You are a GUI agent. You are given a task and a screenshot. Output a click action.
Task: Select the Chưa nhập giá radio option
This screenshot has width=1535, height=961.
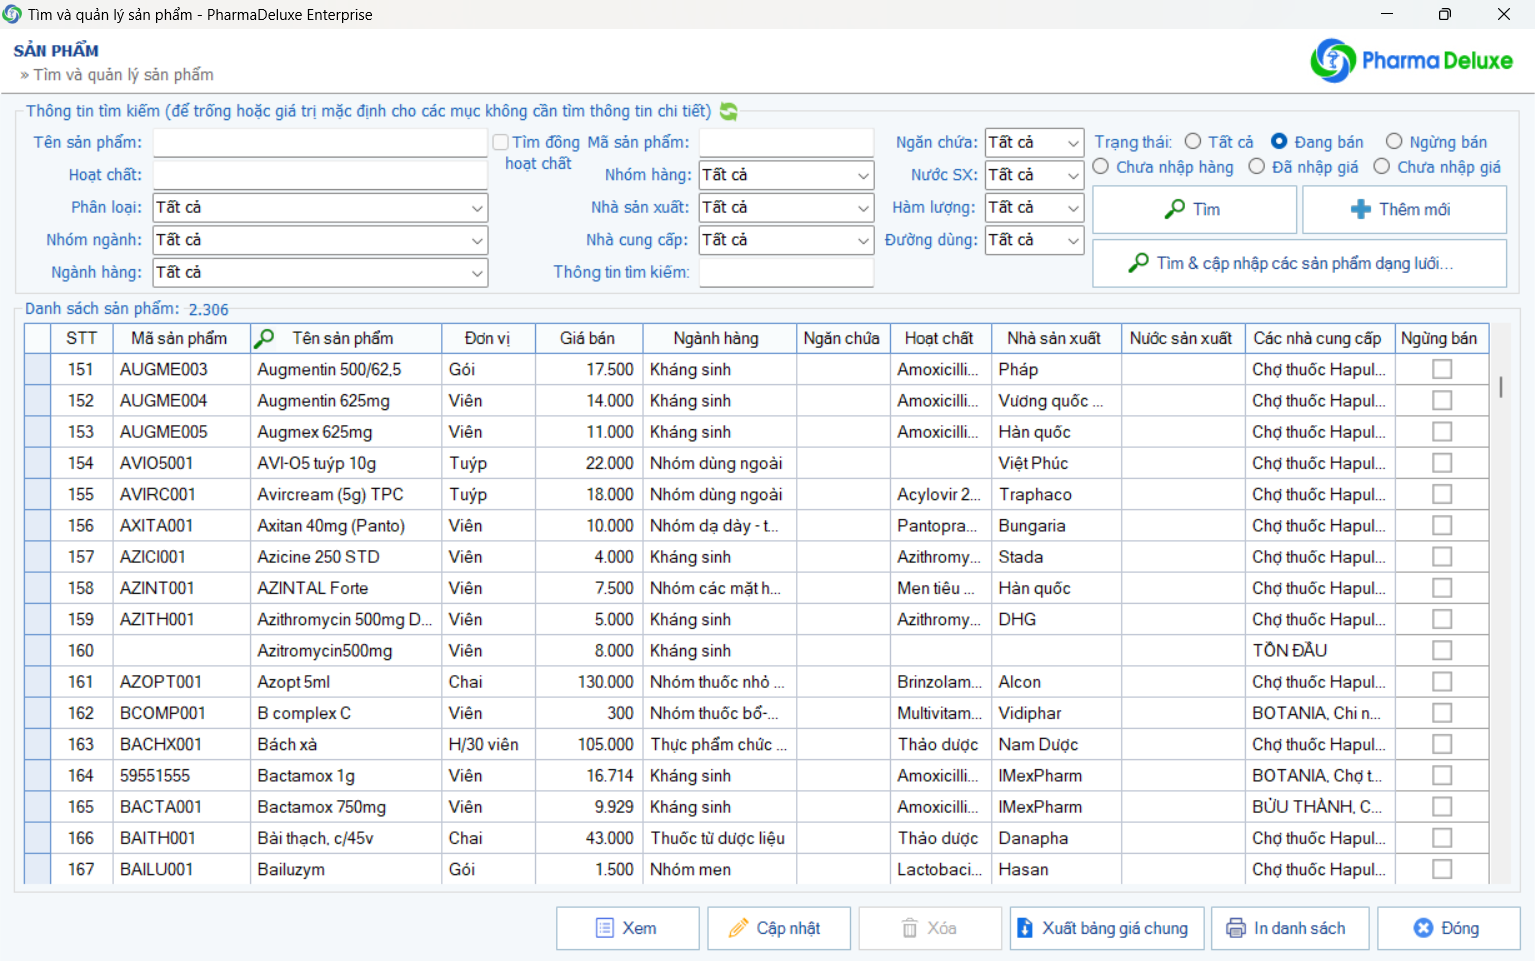pos(1382,167)
